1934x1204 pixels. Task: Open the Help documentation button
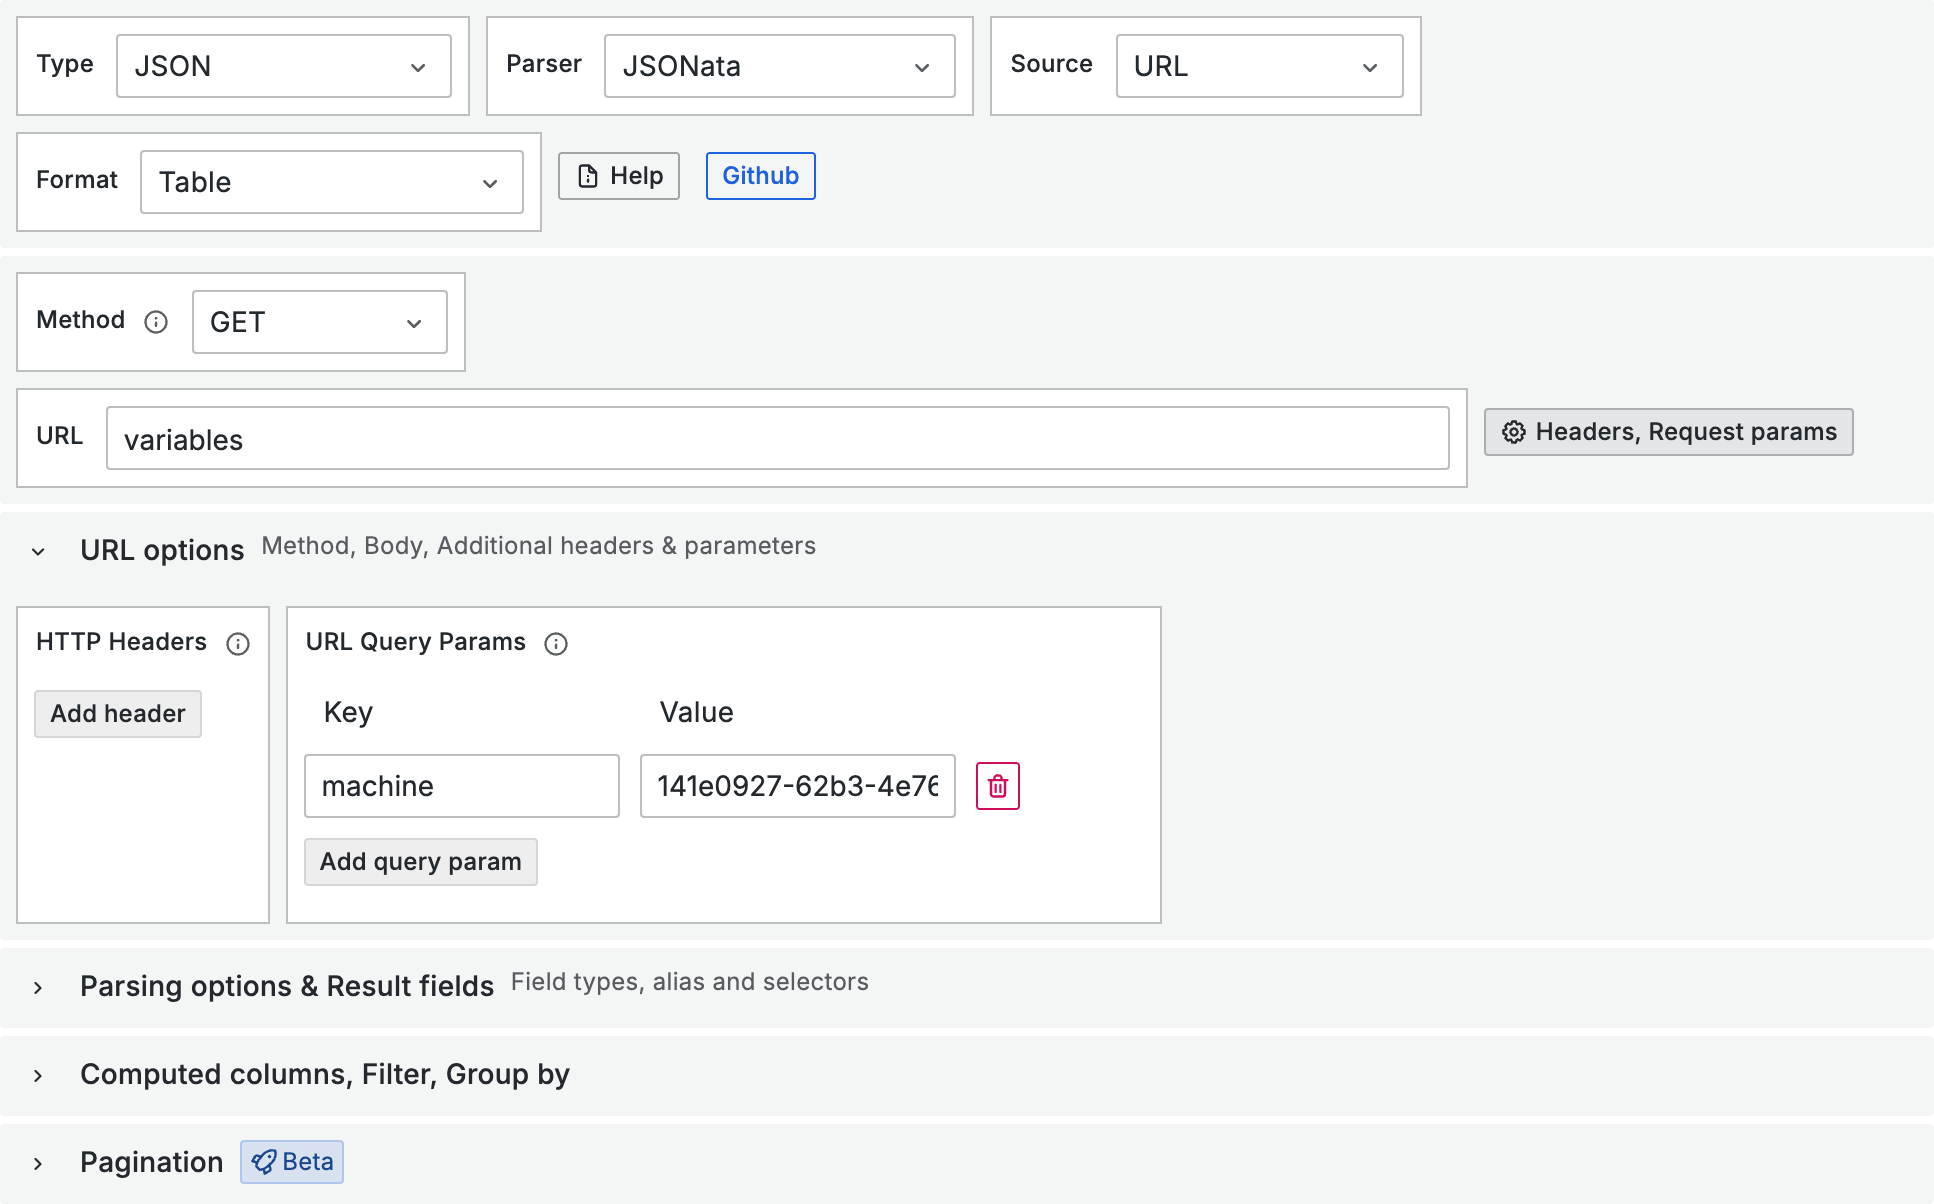click(619, 176)
